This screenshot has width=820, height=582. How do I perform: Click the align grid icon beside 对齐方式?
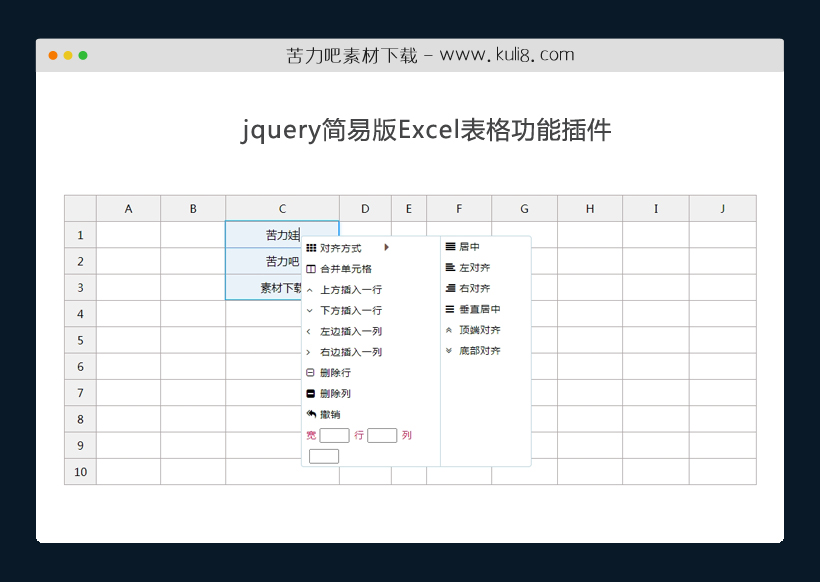tap(311, 246)
